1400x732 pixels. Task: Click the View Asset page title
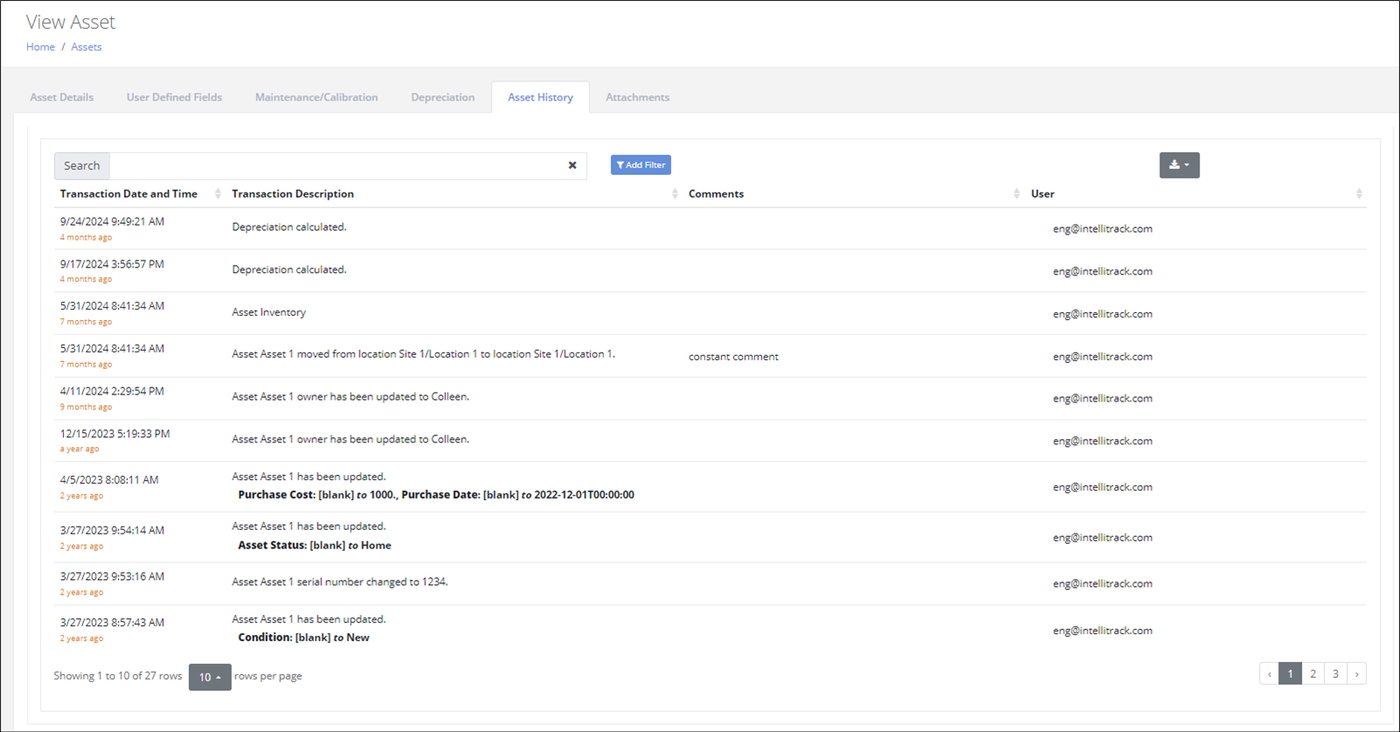(x=71, y=21)
